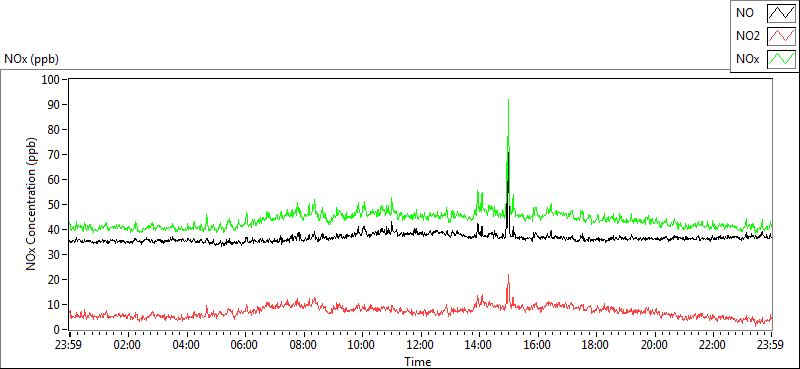Click the 30 y-axis scale marker

pos(55,255)
